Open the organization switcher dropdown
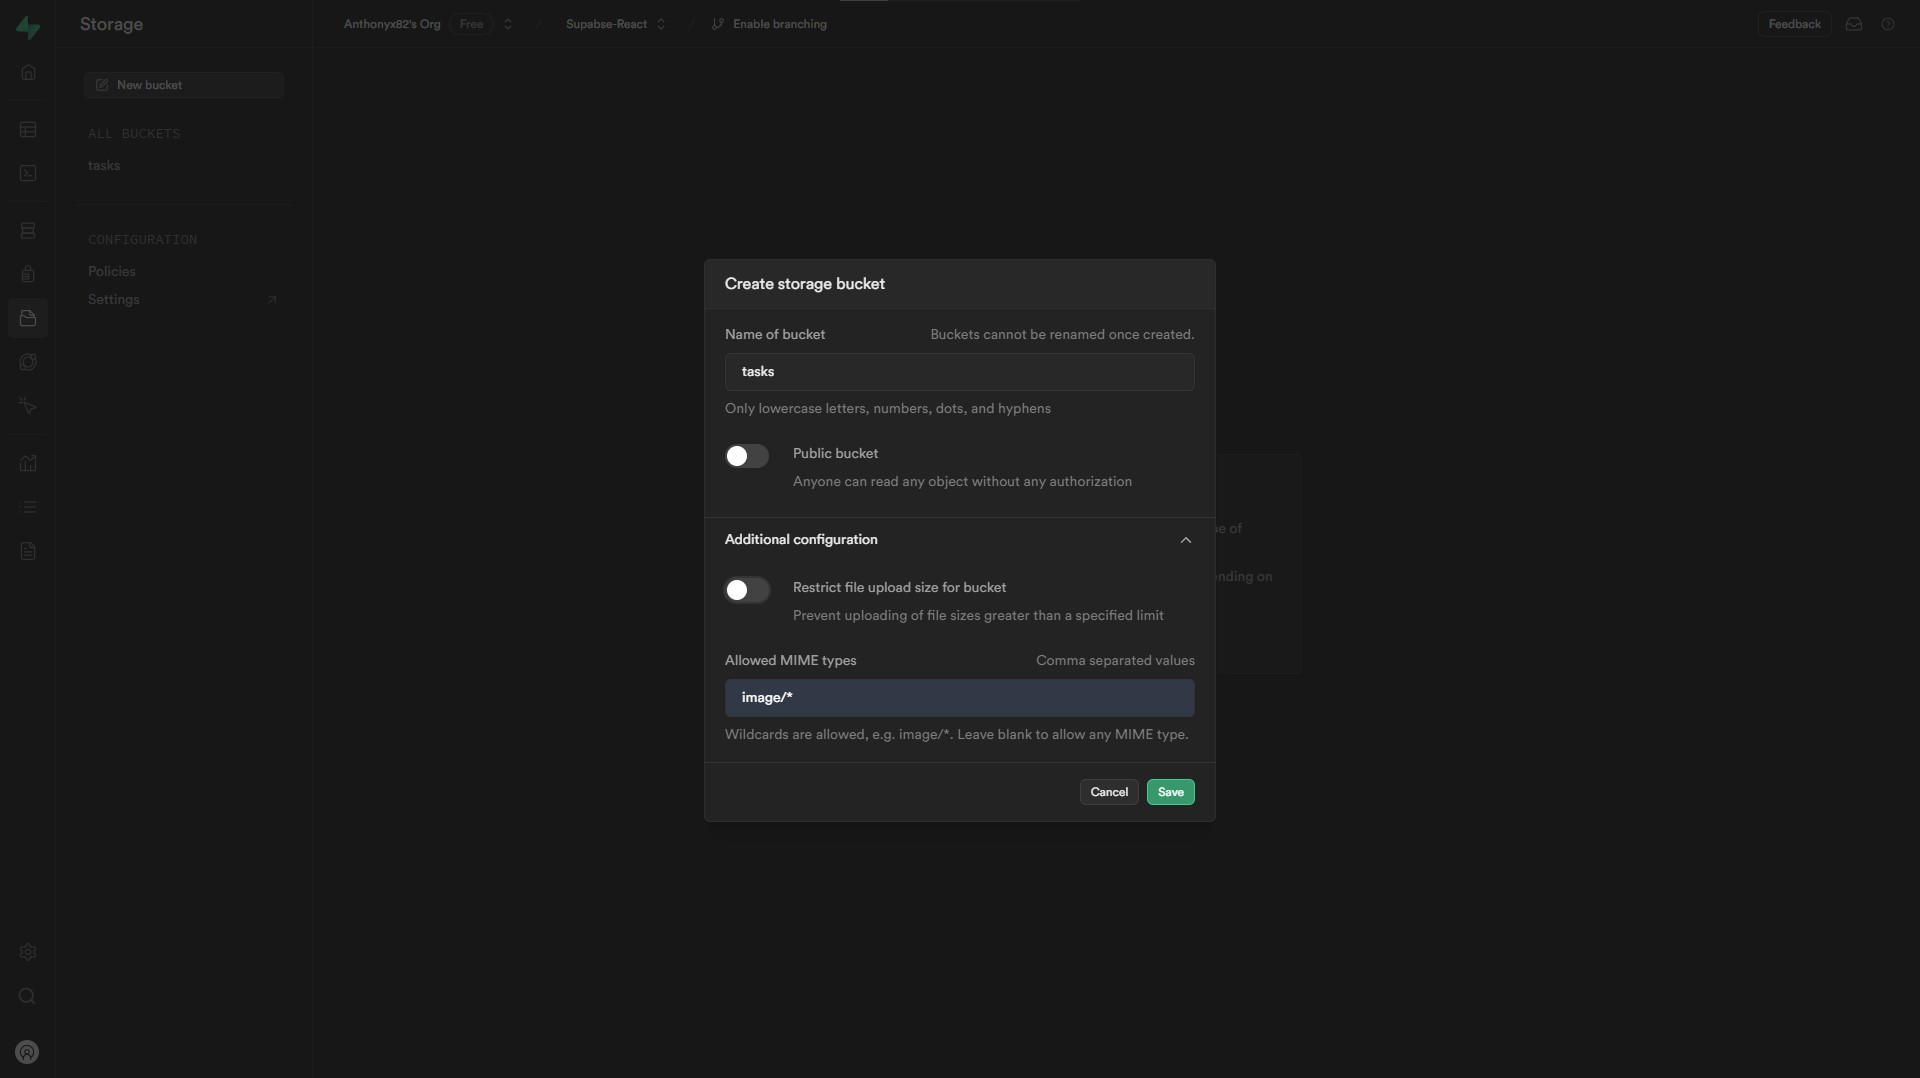The height and width of the screenshot is (1078, 1920). pyautogui.click(x=508, y=24)
